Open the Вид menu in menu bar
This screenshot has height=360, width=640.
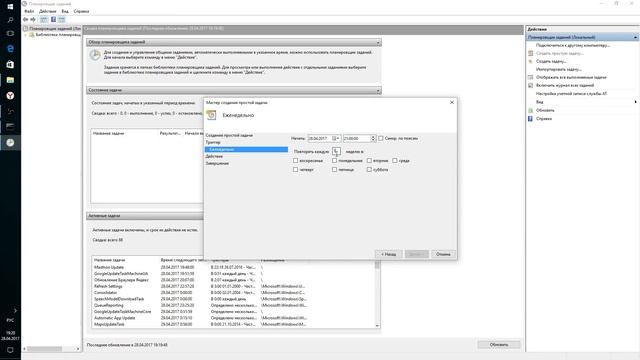(65, 11)
